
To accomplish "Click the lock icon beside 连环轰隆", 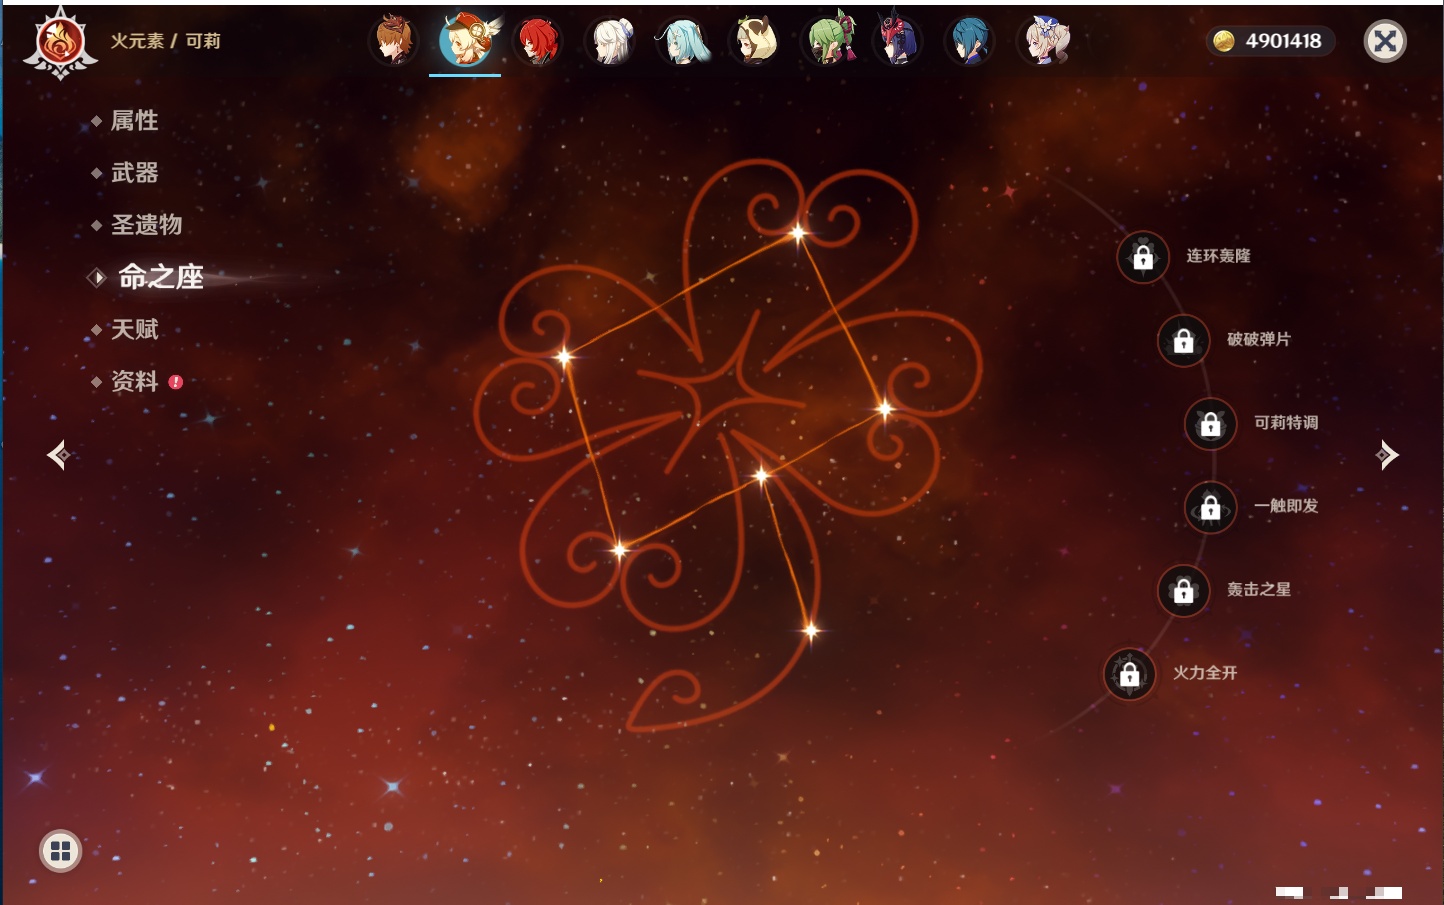I will tap(1143, 257).
